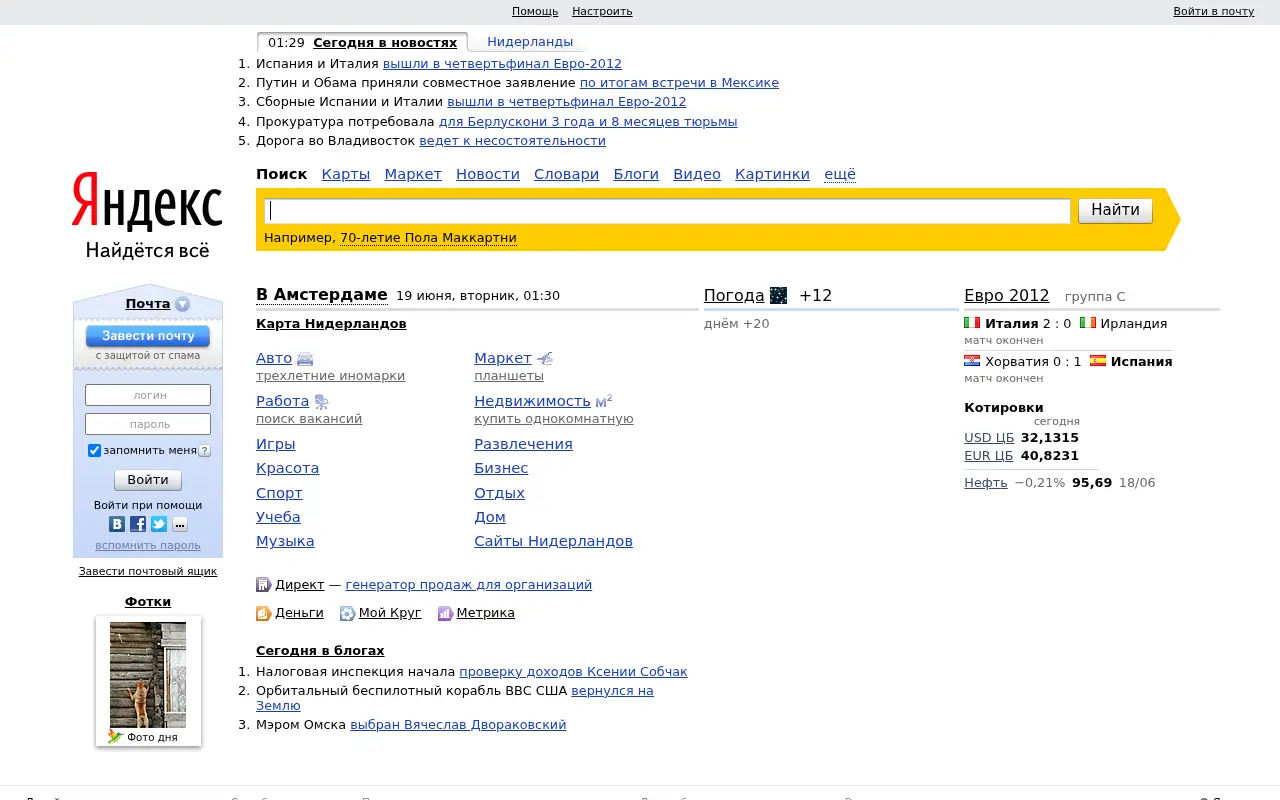Open the 'Карта Нидерландов' link

click(x=331, y=323)
